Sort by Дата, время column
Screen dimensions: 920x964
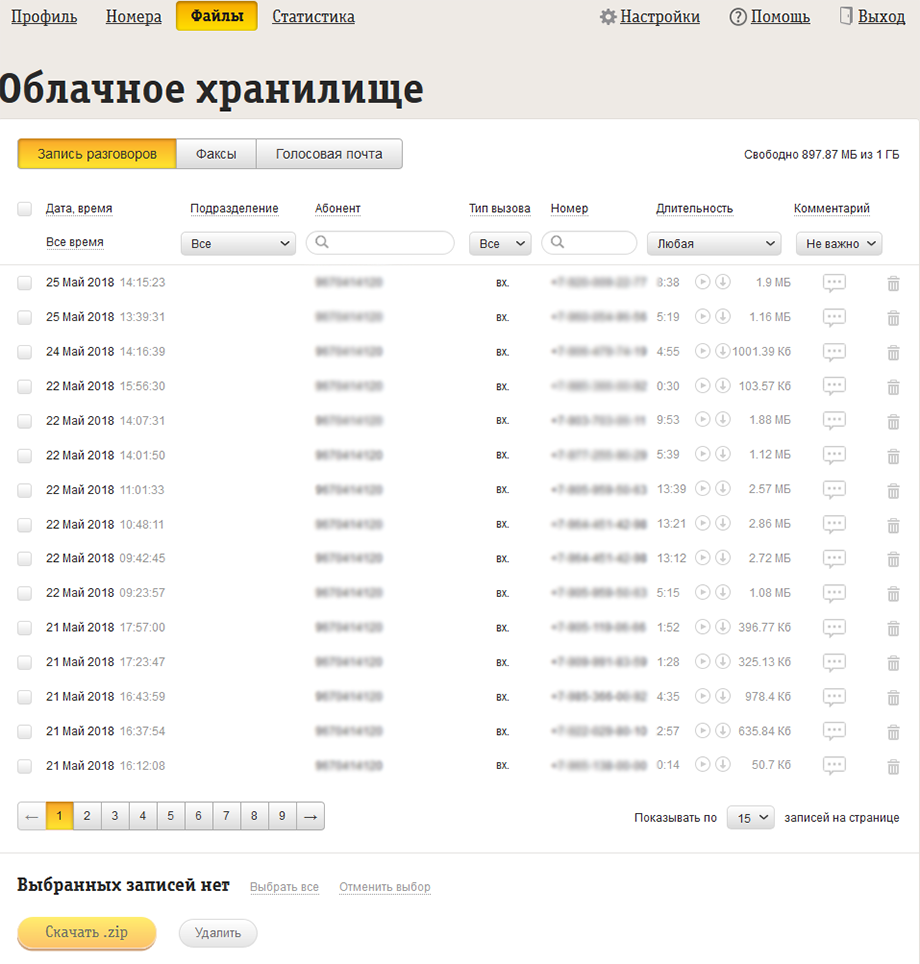pos(79,208)
